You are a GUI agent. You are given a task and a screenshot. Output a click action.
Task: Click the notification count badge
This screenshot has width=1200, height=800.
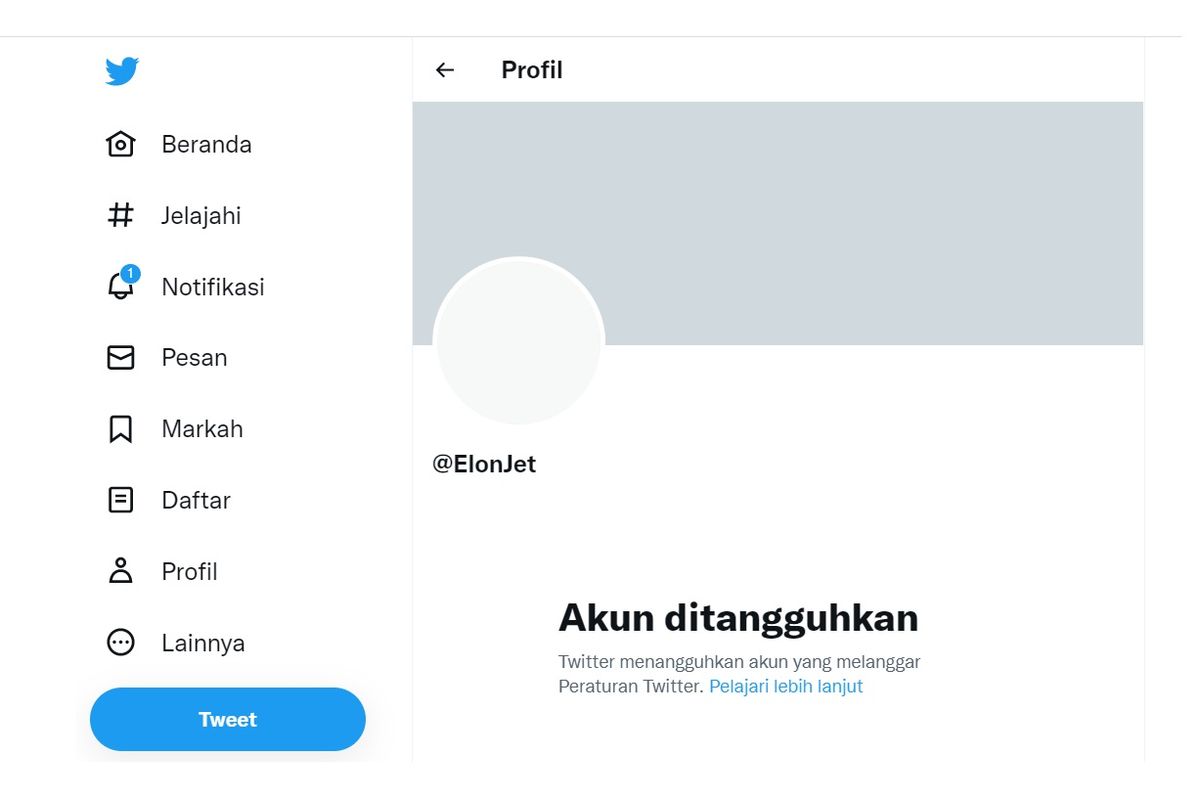click(x=131, y=271)
